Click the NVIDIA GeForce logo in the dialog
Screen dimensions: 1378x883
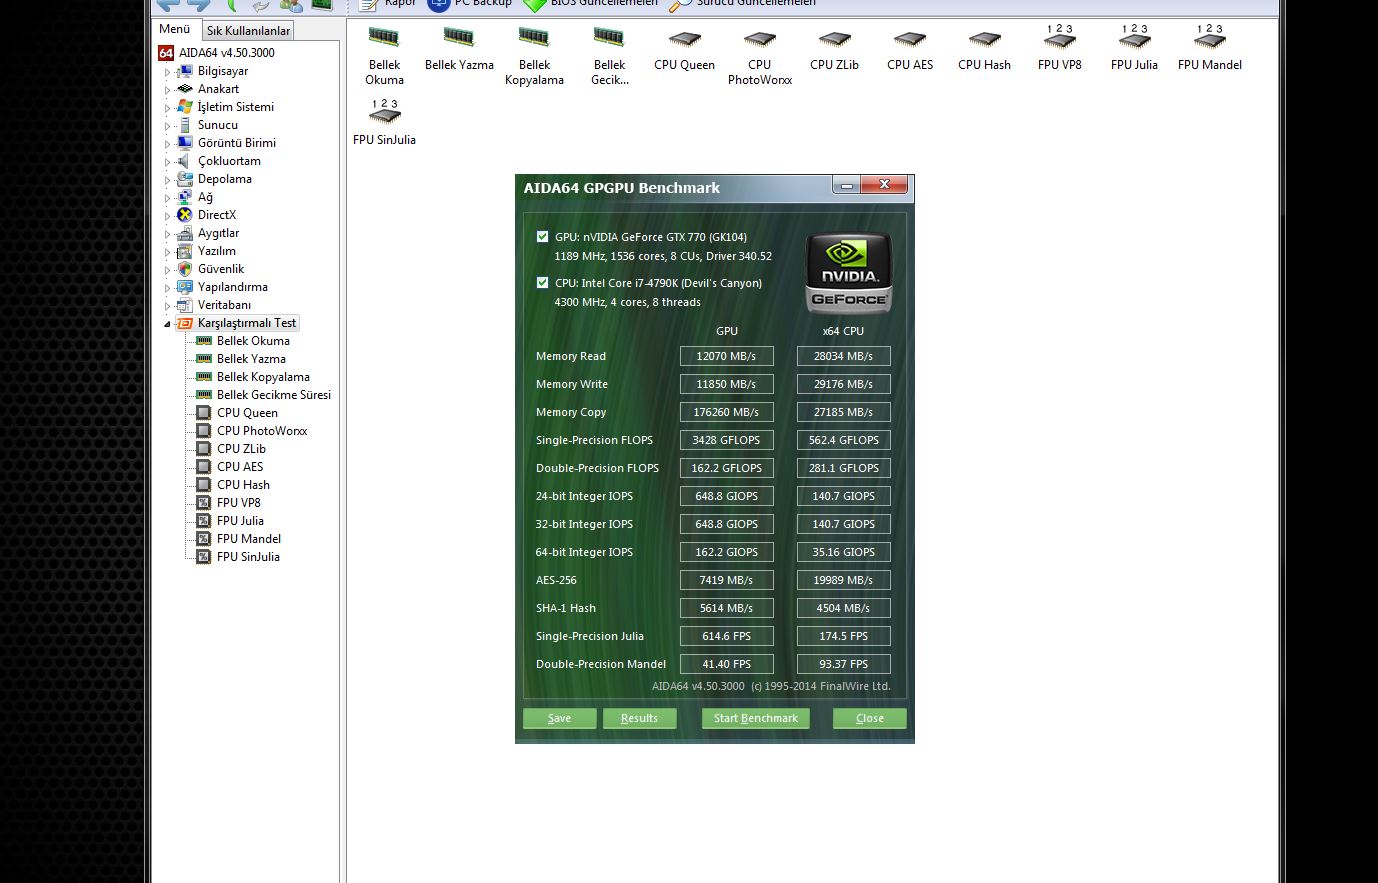click(848, 273)
